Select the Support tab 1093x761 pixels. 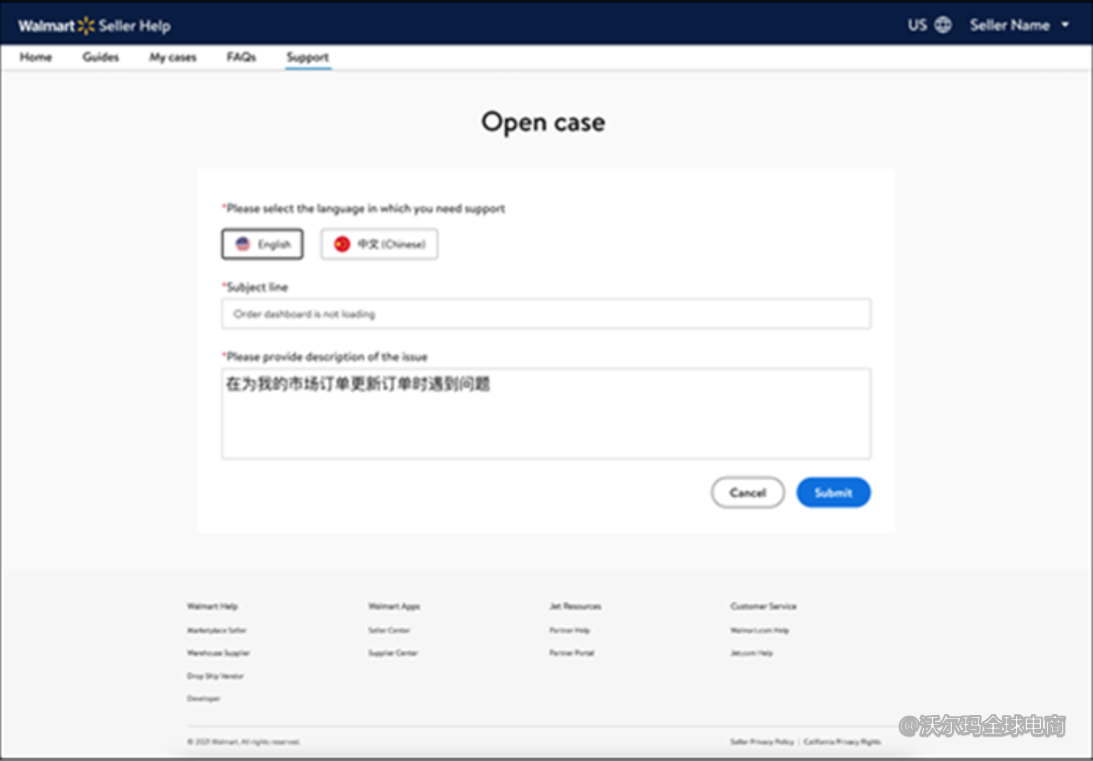click(307, 57)
